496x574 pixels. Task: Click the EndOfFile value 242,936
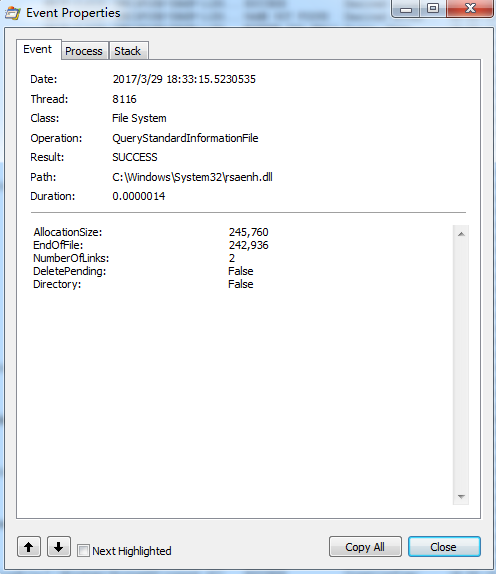point(249,245)
